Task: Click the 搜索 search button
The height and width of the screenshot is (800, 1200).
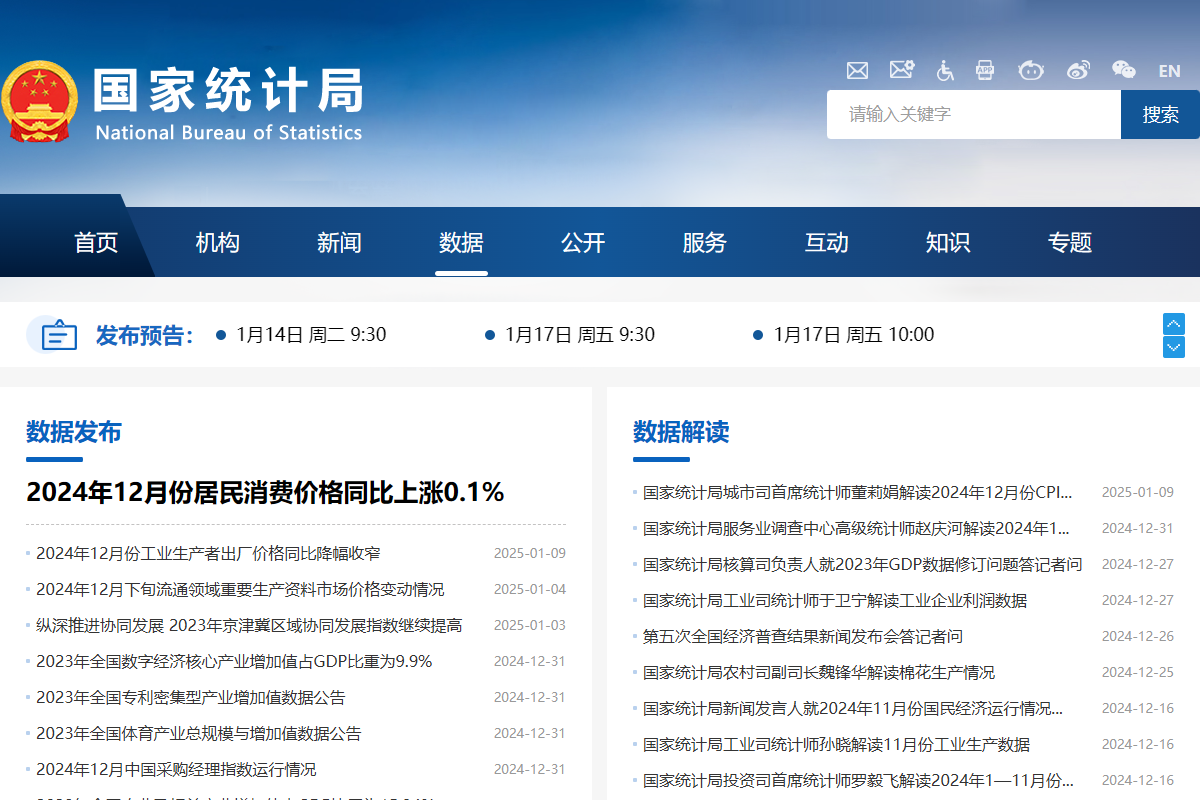Action: click(x=1160, y=114)
